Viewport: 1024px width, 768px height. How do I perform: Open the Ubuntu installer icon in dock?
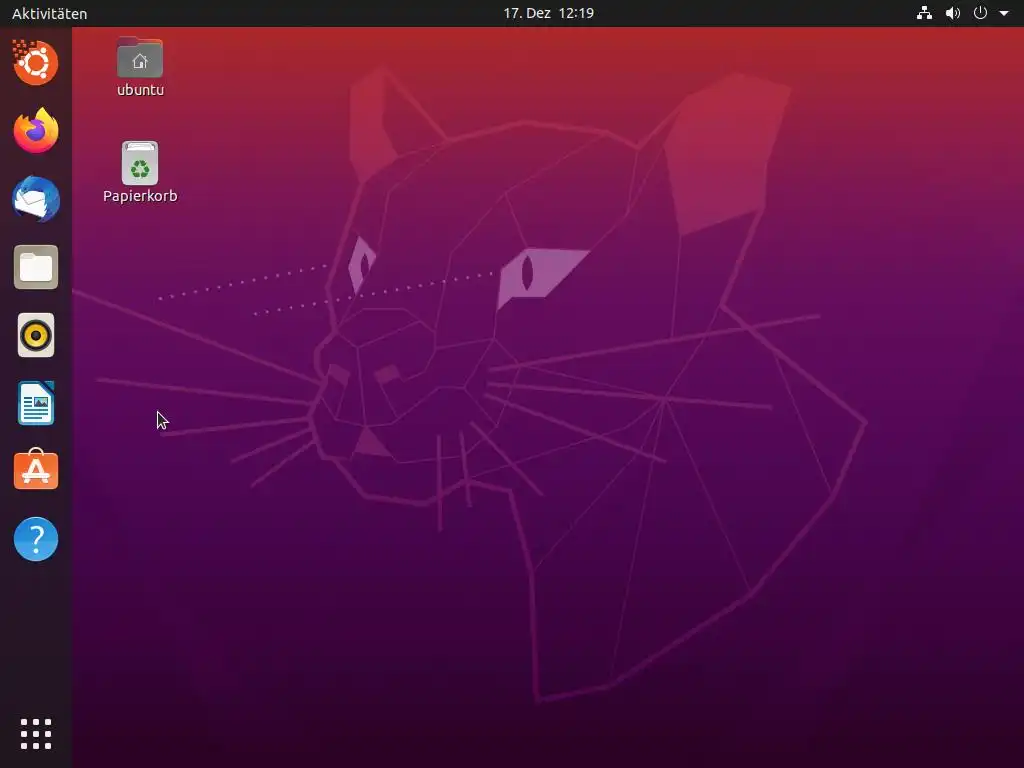(36, 63)
